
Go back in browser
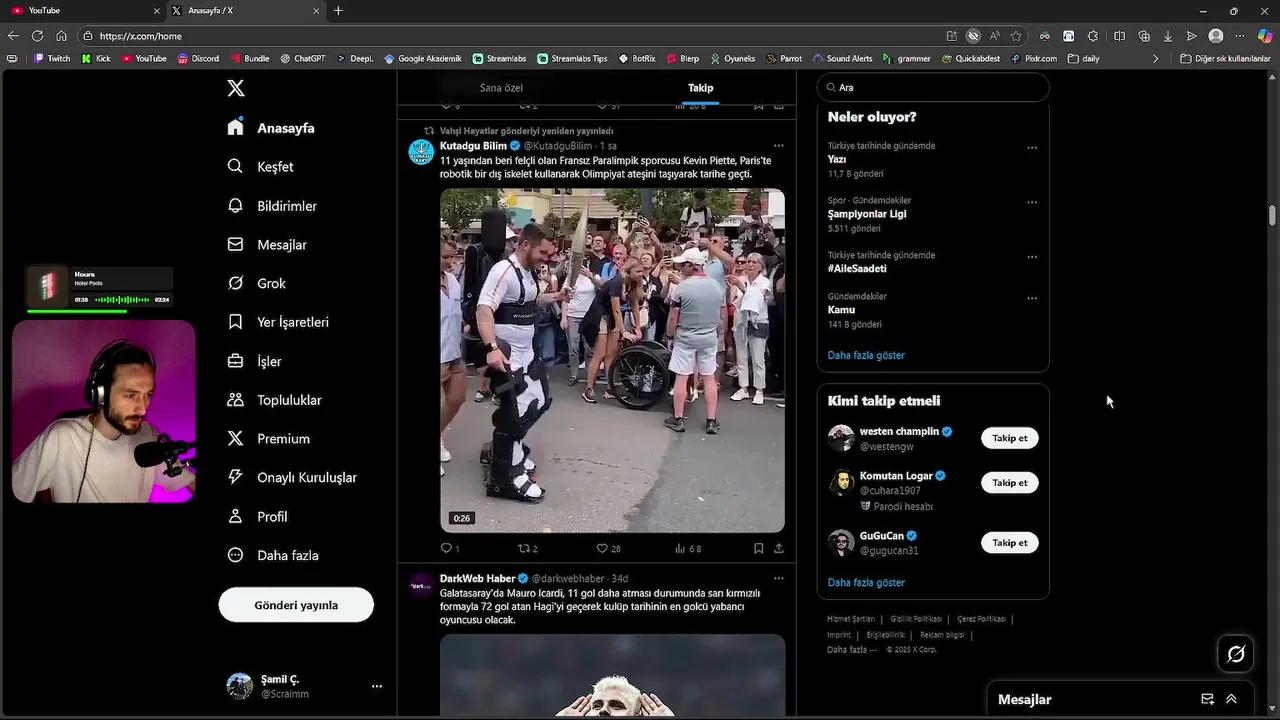tap(13, 36)
